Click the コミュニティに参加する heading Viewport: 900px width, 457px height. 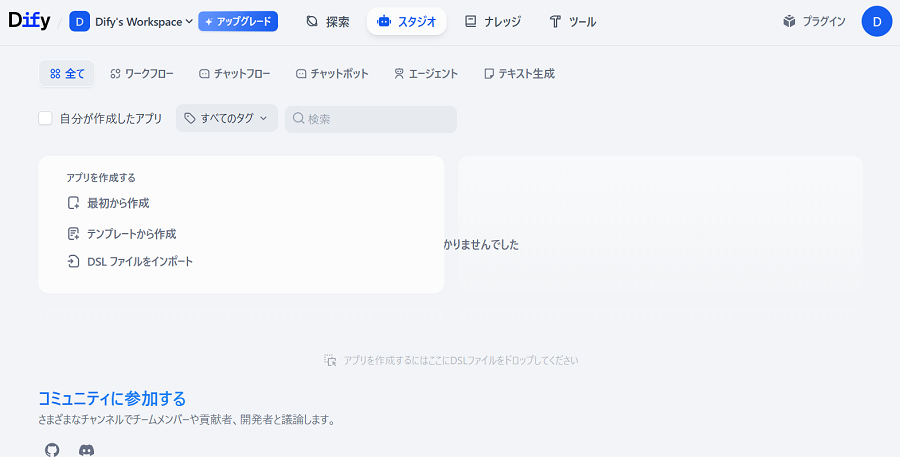pyautogui.click(x=112, y=398)
